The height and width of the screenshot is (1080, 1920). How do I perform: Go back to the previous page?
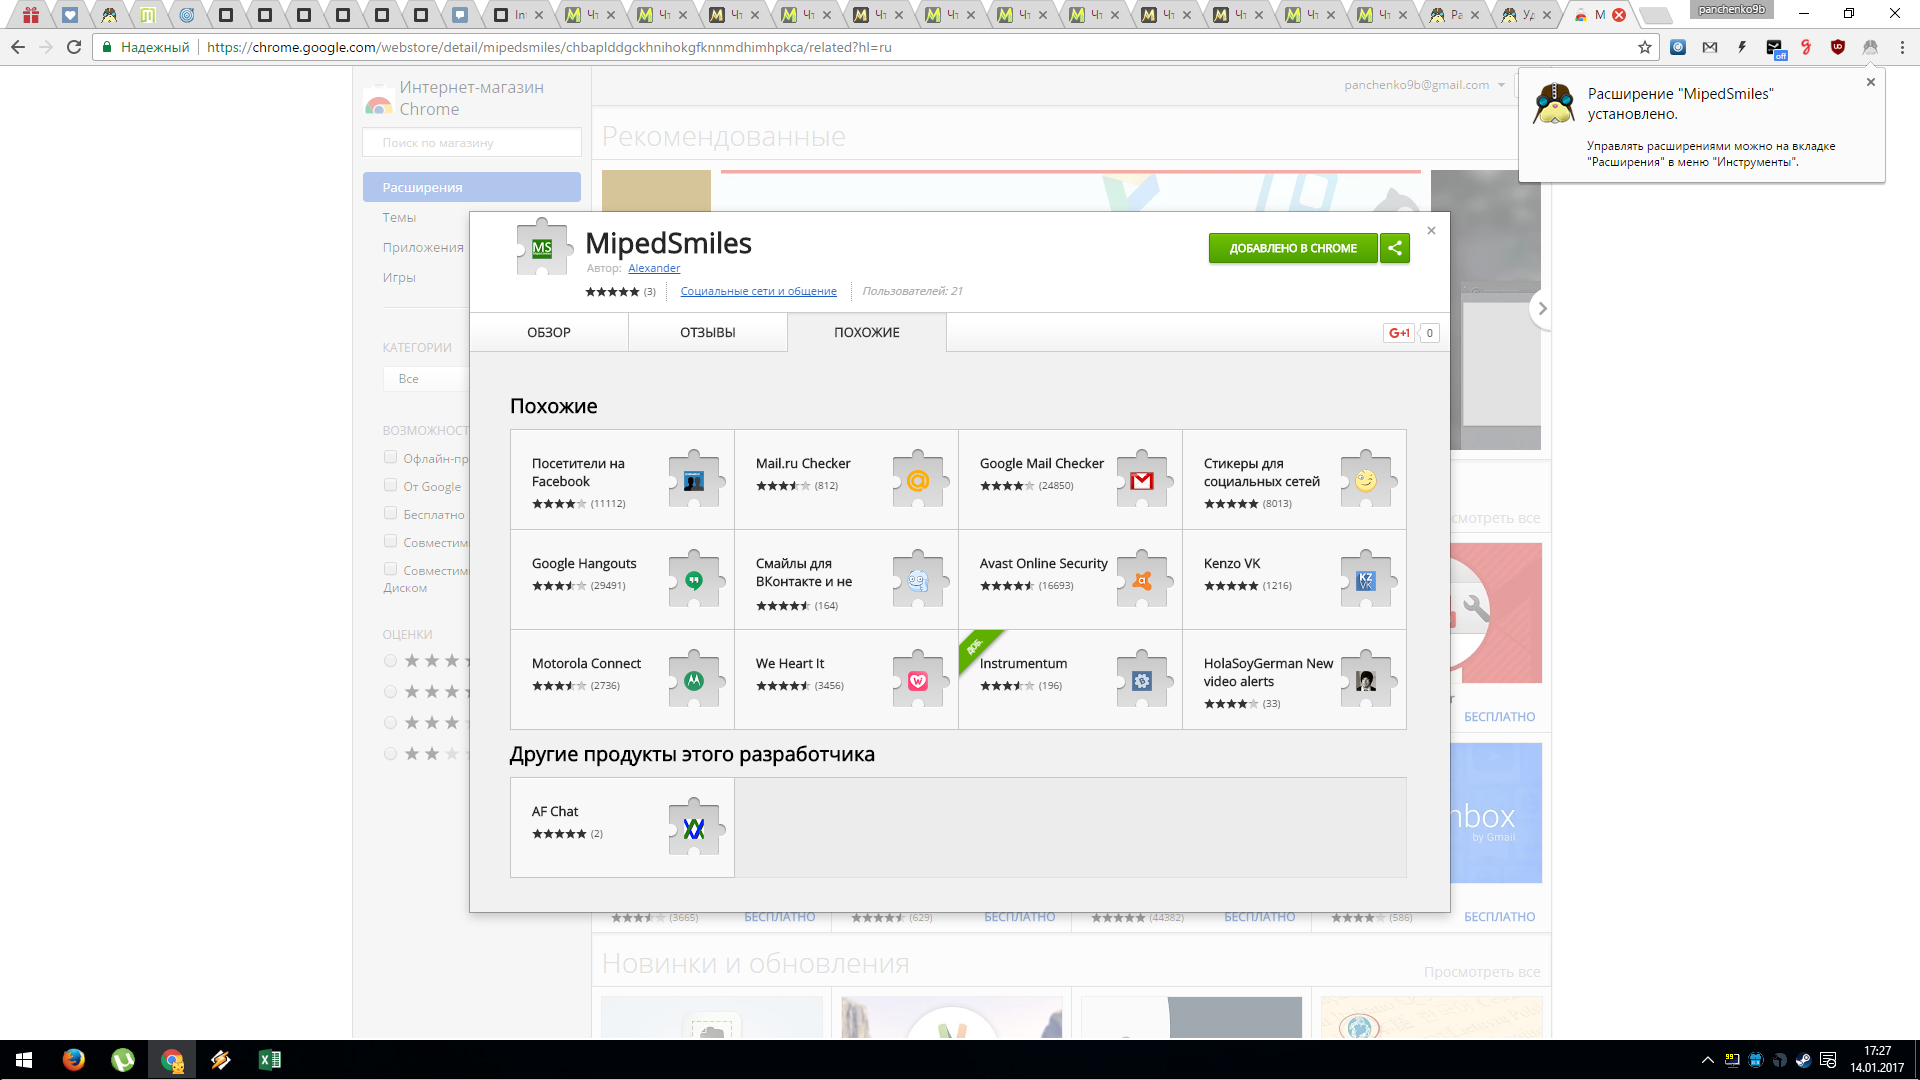point(18,47)
